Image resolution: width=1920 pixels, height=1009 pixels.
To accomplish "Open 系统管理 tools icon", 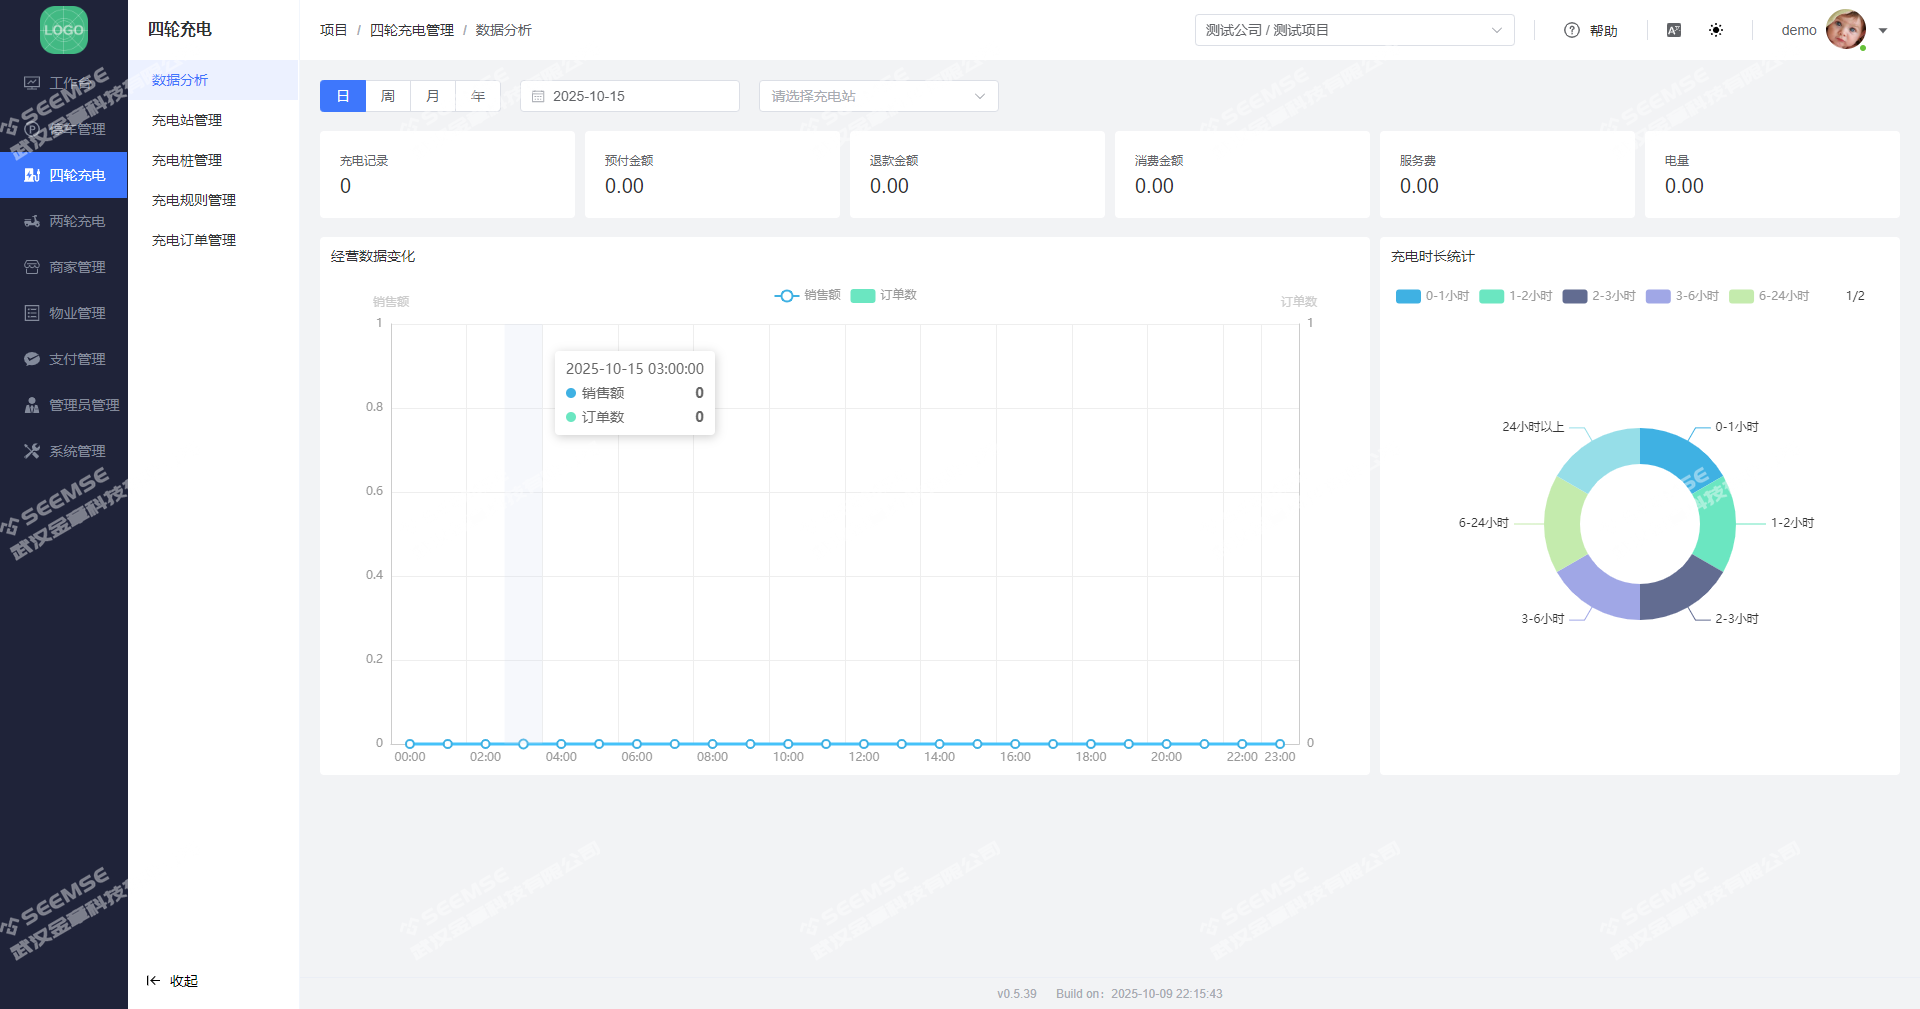I will (x=32, y=451).
